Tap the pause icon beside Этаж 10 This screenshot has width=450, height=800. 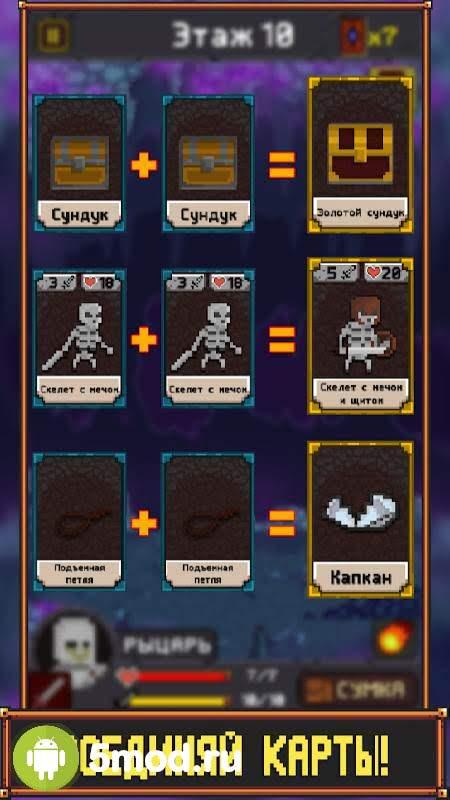pos(54,35)
